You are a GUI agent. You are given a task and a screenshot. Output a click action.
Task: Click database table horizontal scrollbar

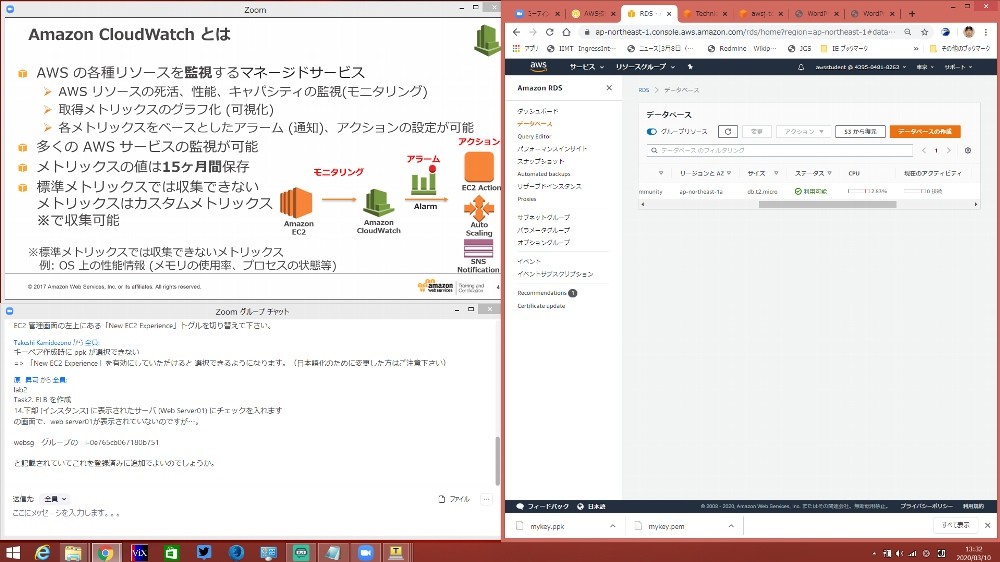coord(827,205)
